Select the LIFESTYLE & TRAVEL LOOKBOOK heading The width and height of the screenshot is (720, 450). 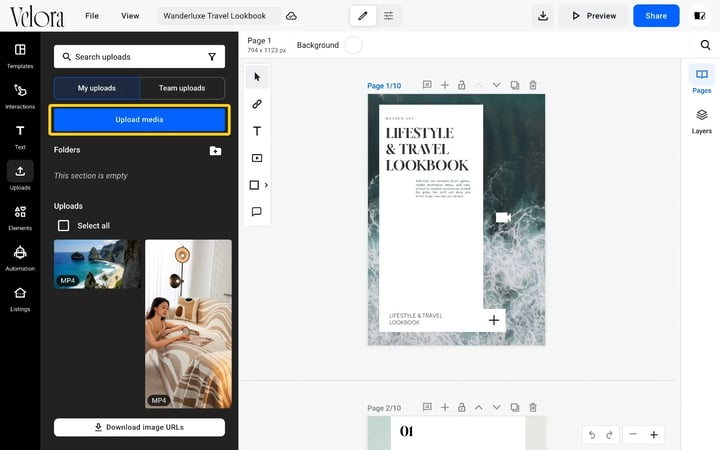click(427, 149)
